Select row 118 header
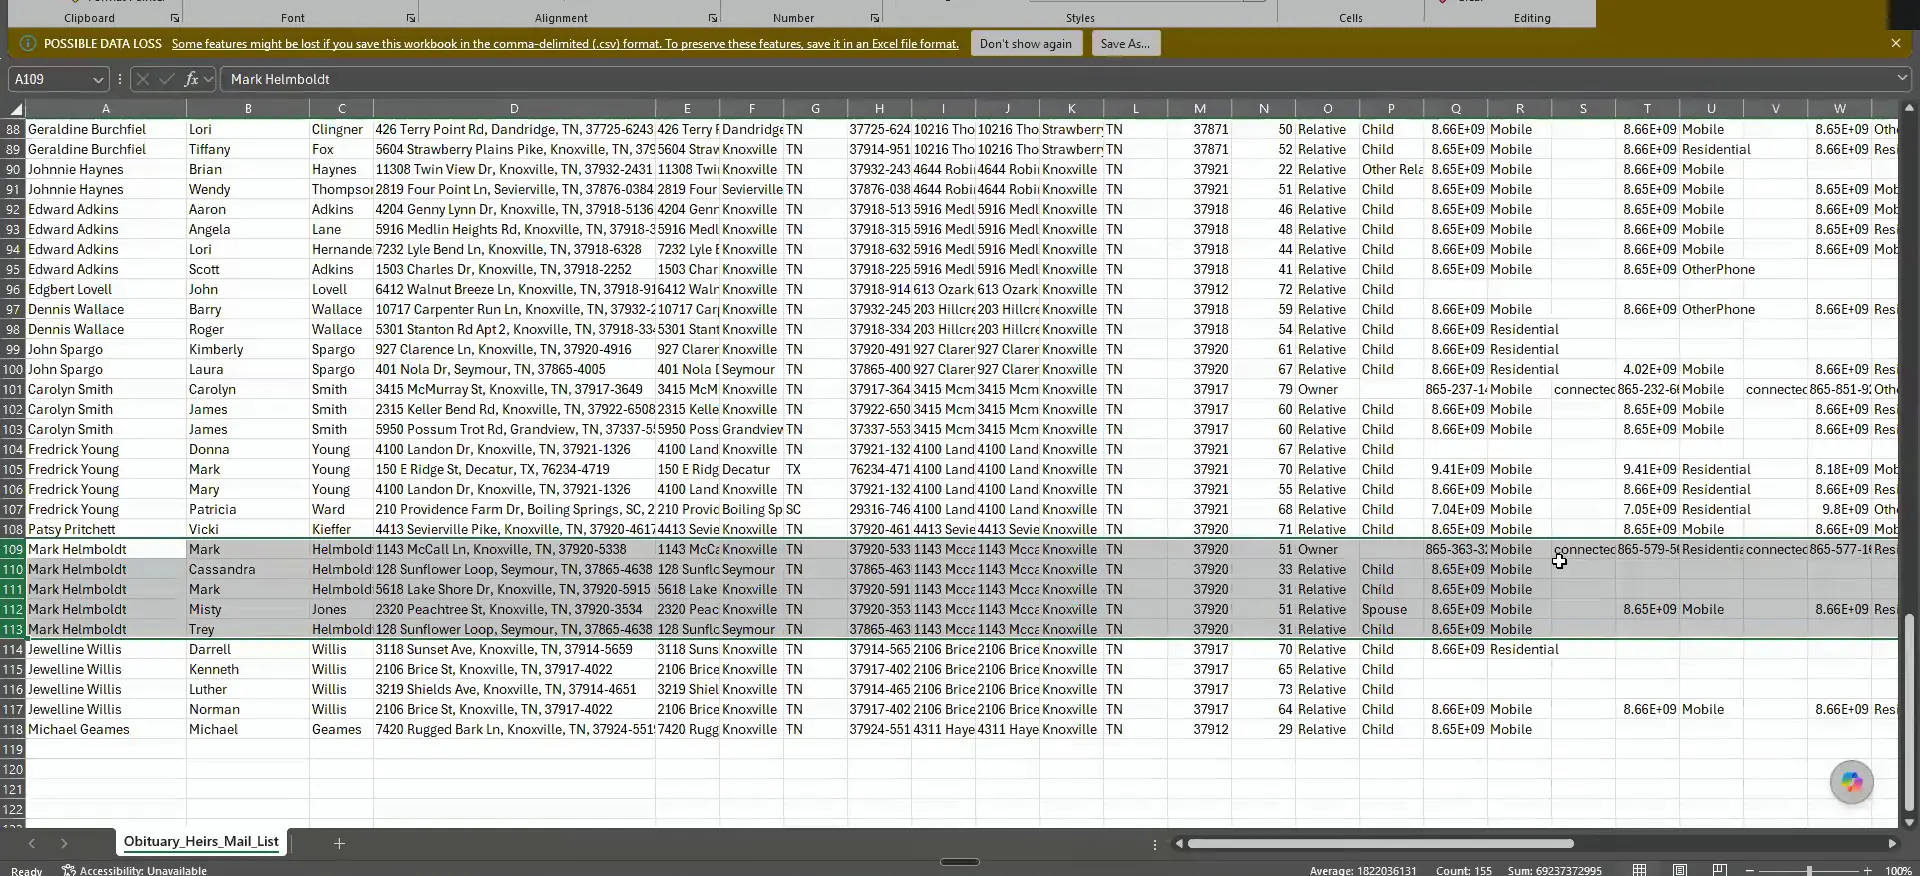This screenshot has width=1920, height=876. pyautogui.click(x=13, y=729)
